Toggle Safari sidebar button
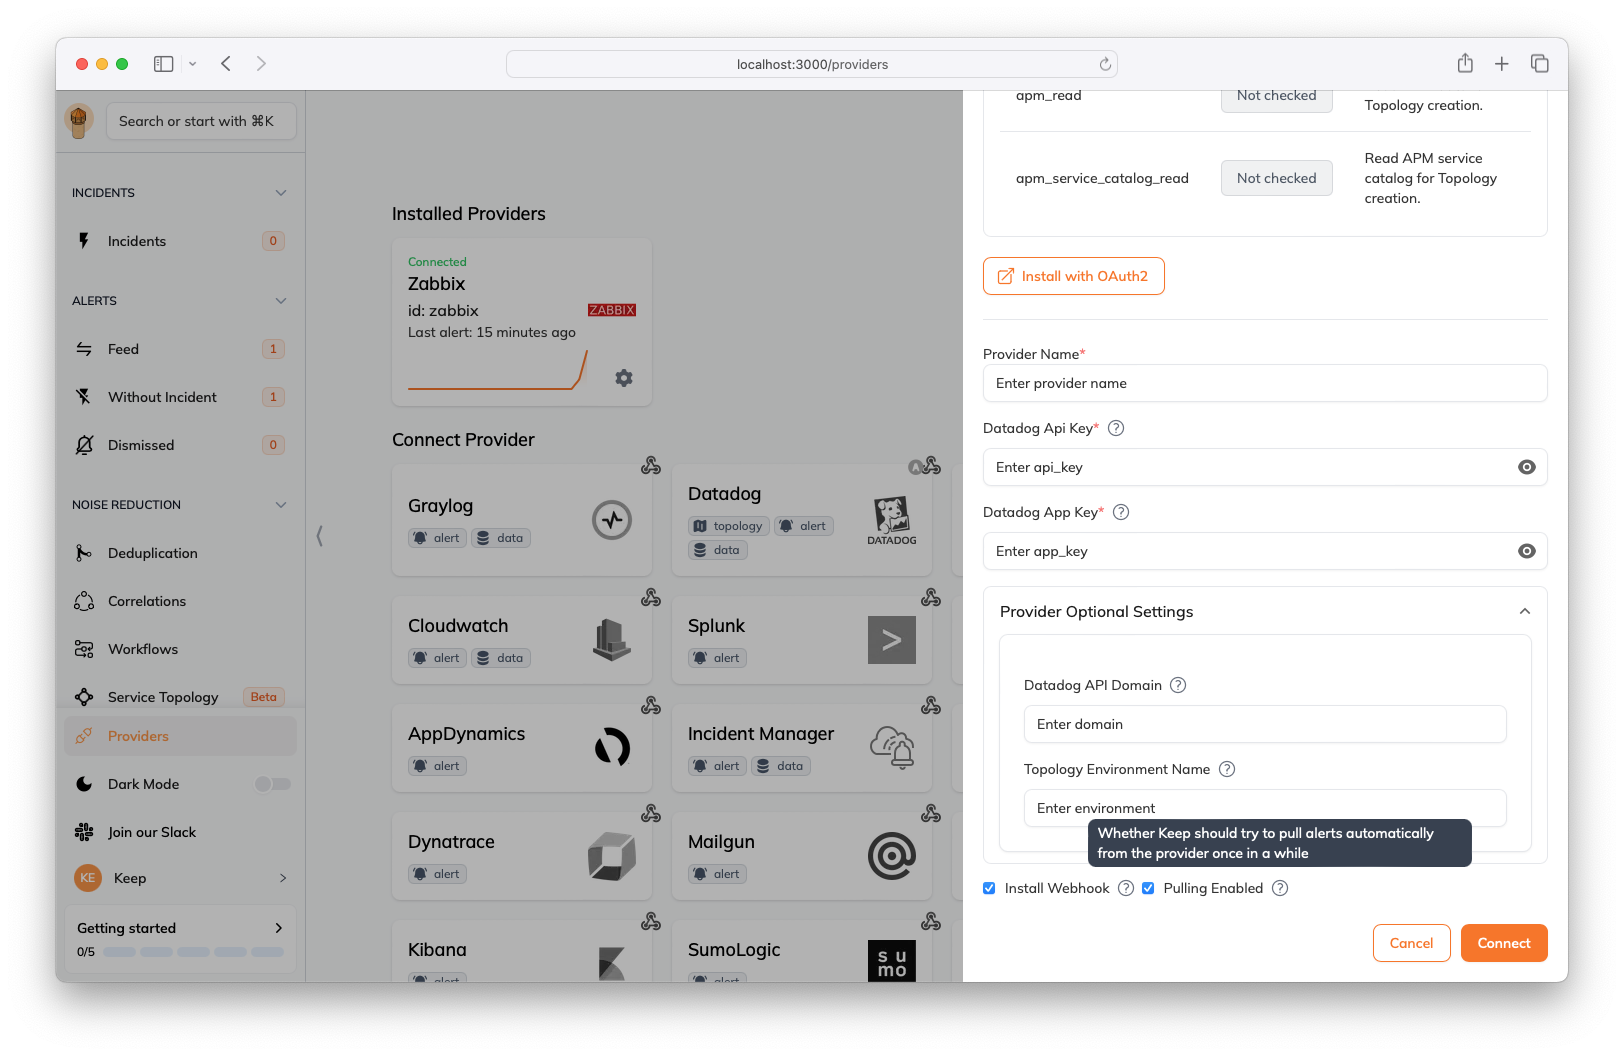 click(x=164, y=64)
